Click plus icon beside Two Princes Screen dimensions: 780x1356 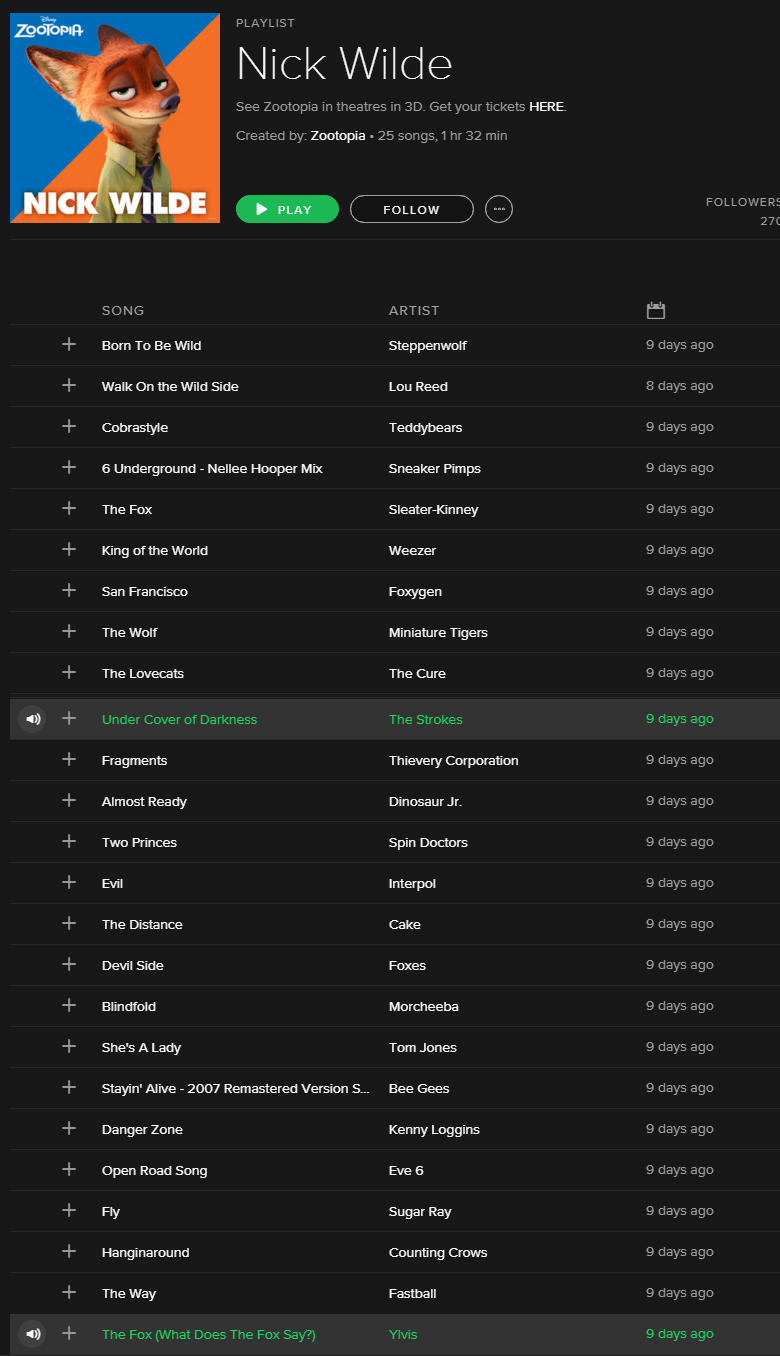pos(69,842)
